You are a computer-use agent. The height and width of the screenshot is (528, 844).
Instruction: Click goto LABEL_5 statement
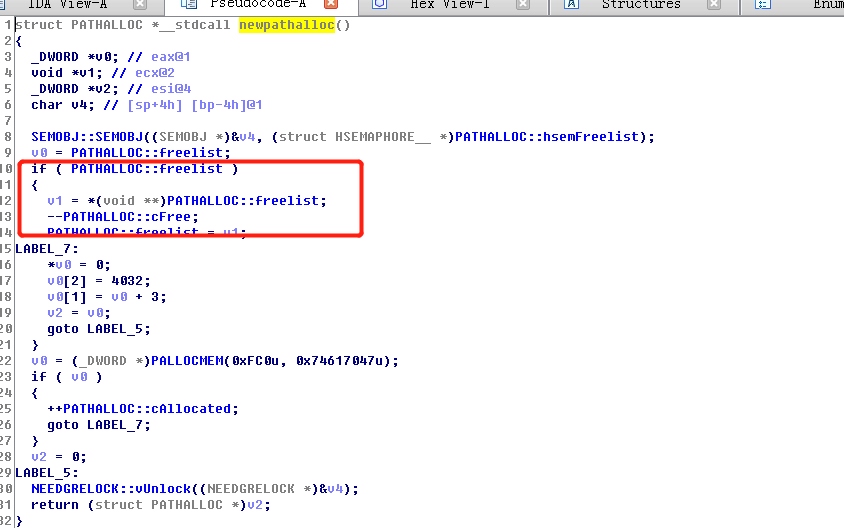(99, 329)
